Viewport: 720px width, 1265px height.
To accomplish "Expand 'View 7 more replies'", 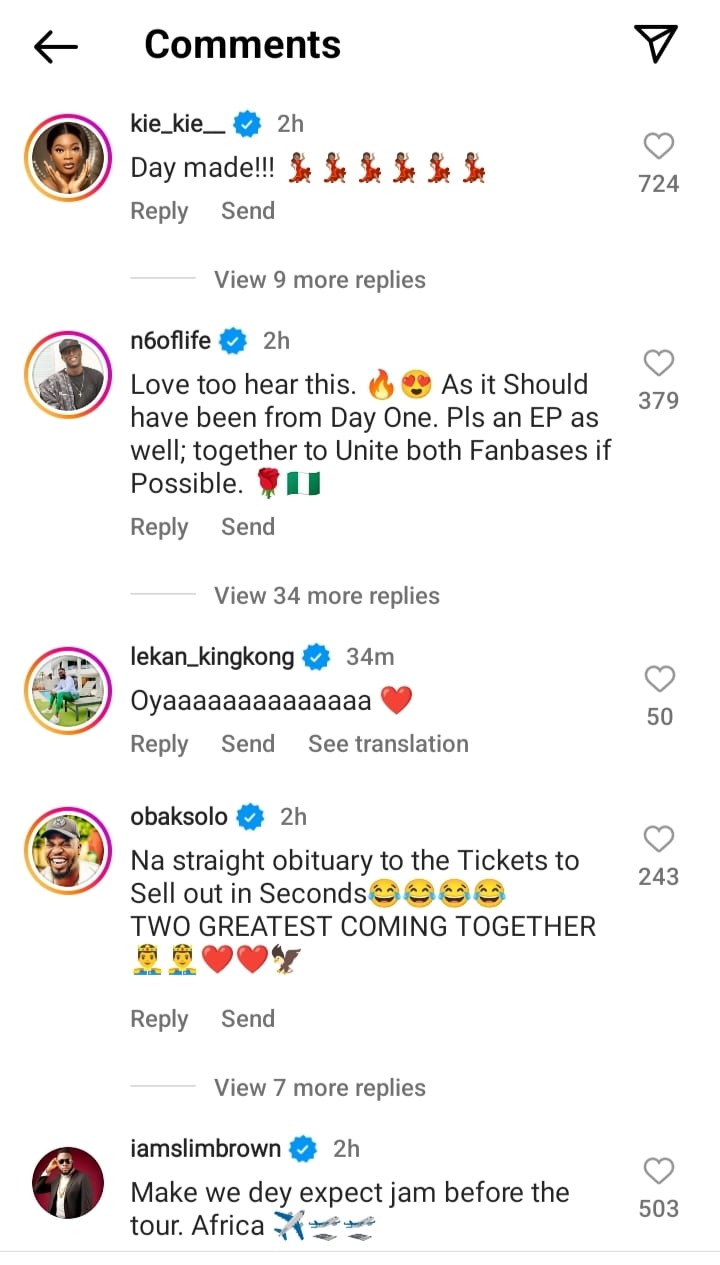I will tap(319, 1088).
